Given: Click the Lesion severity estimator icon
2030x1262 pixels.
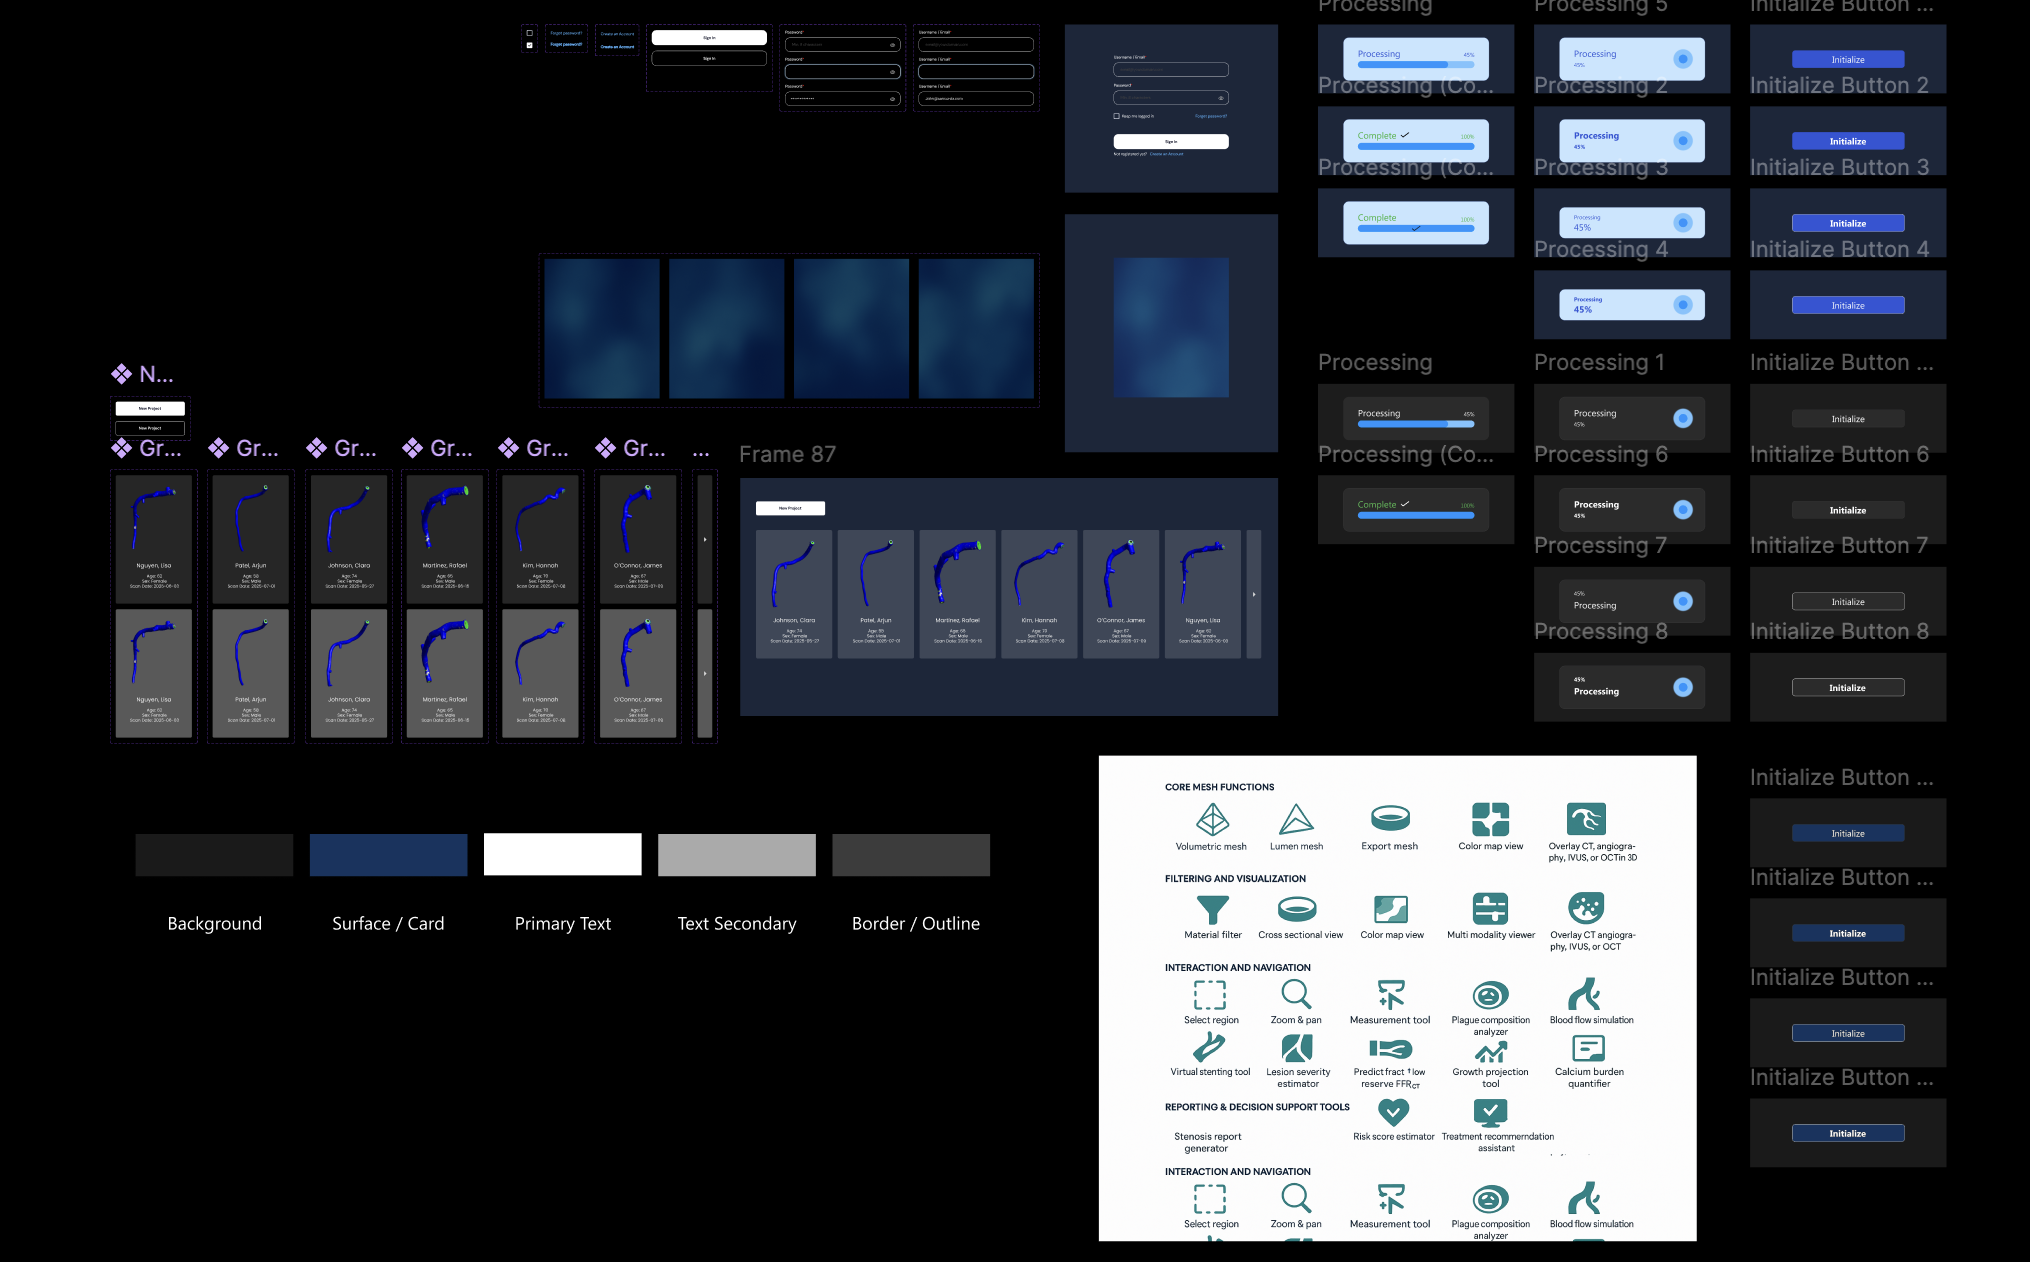Looking at the screenshot, I should (1297, 1048).
